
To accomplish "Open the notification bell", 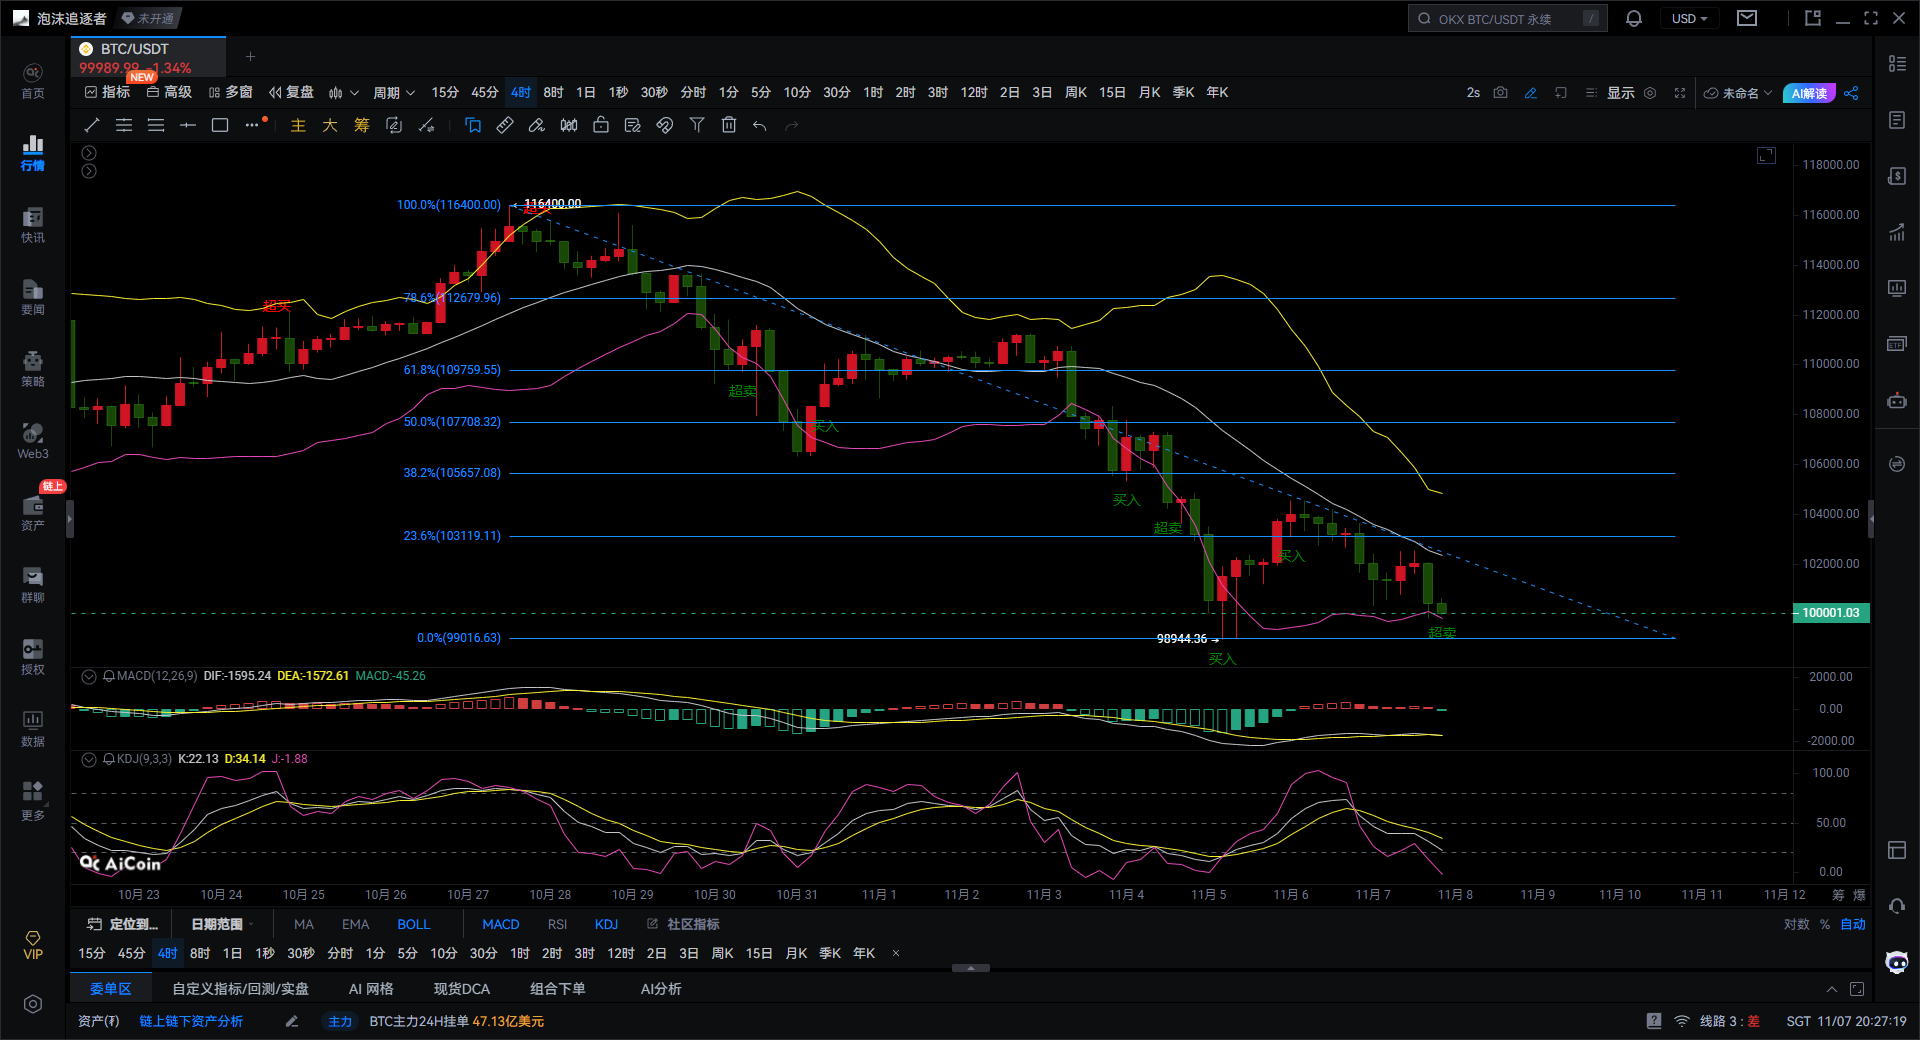I will click(1634, 19).
